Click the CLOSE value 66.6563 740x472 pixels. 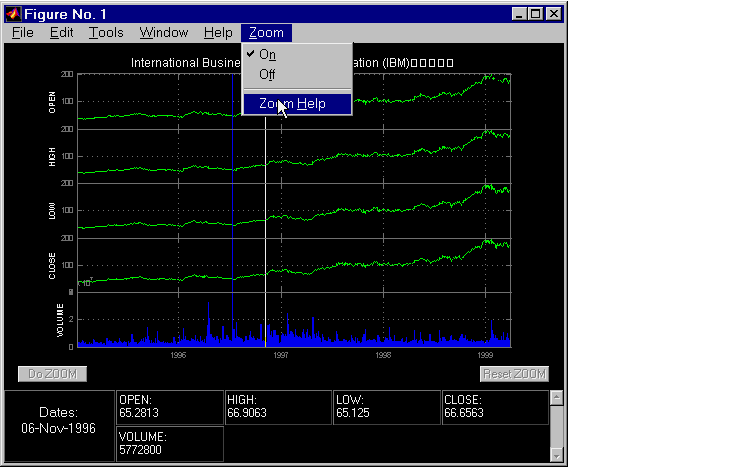[x=463, y=413]
